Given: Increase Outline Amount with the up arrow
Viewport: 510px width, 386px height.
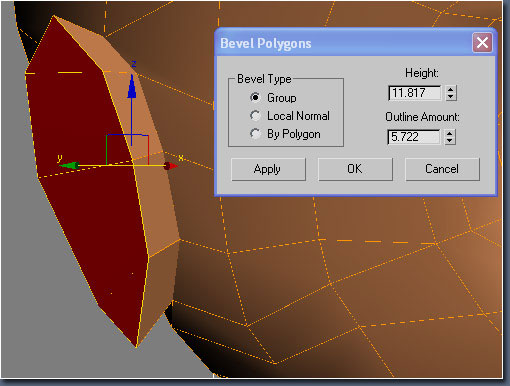Looking at the screenshot, I should pos(450,133).
